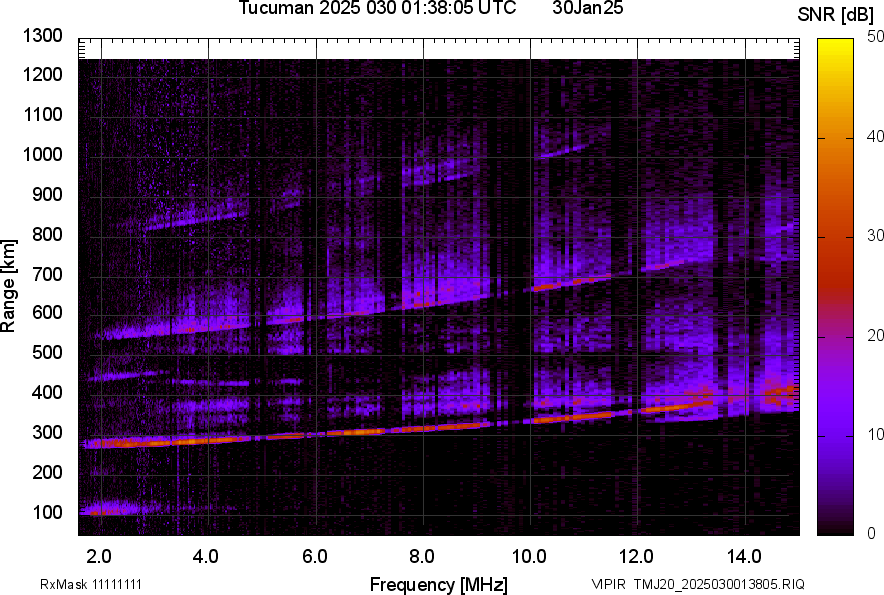Click the 'SNR [dB]' colorbar heading
This screenshot has height=595, width=884.
coord(835,15)
